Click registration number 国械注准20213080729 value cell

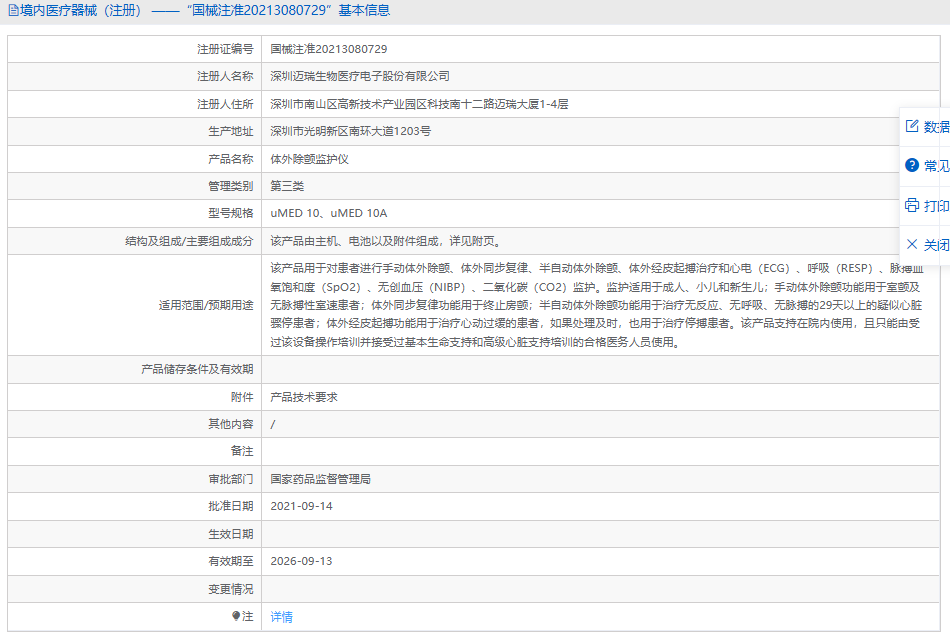328,49
